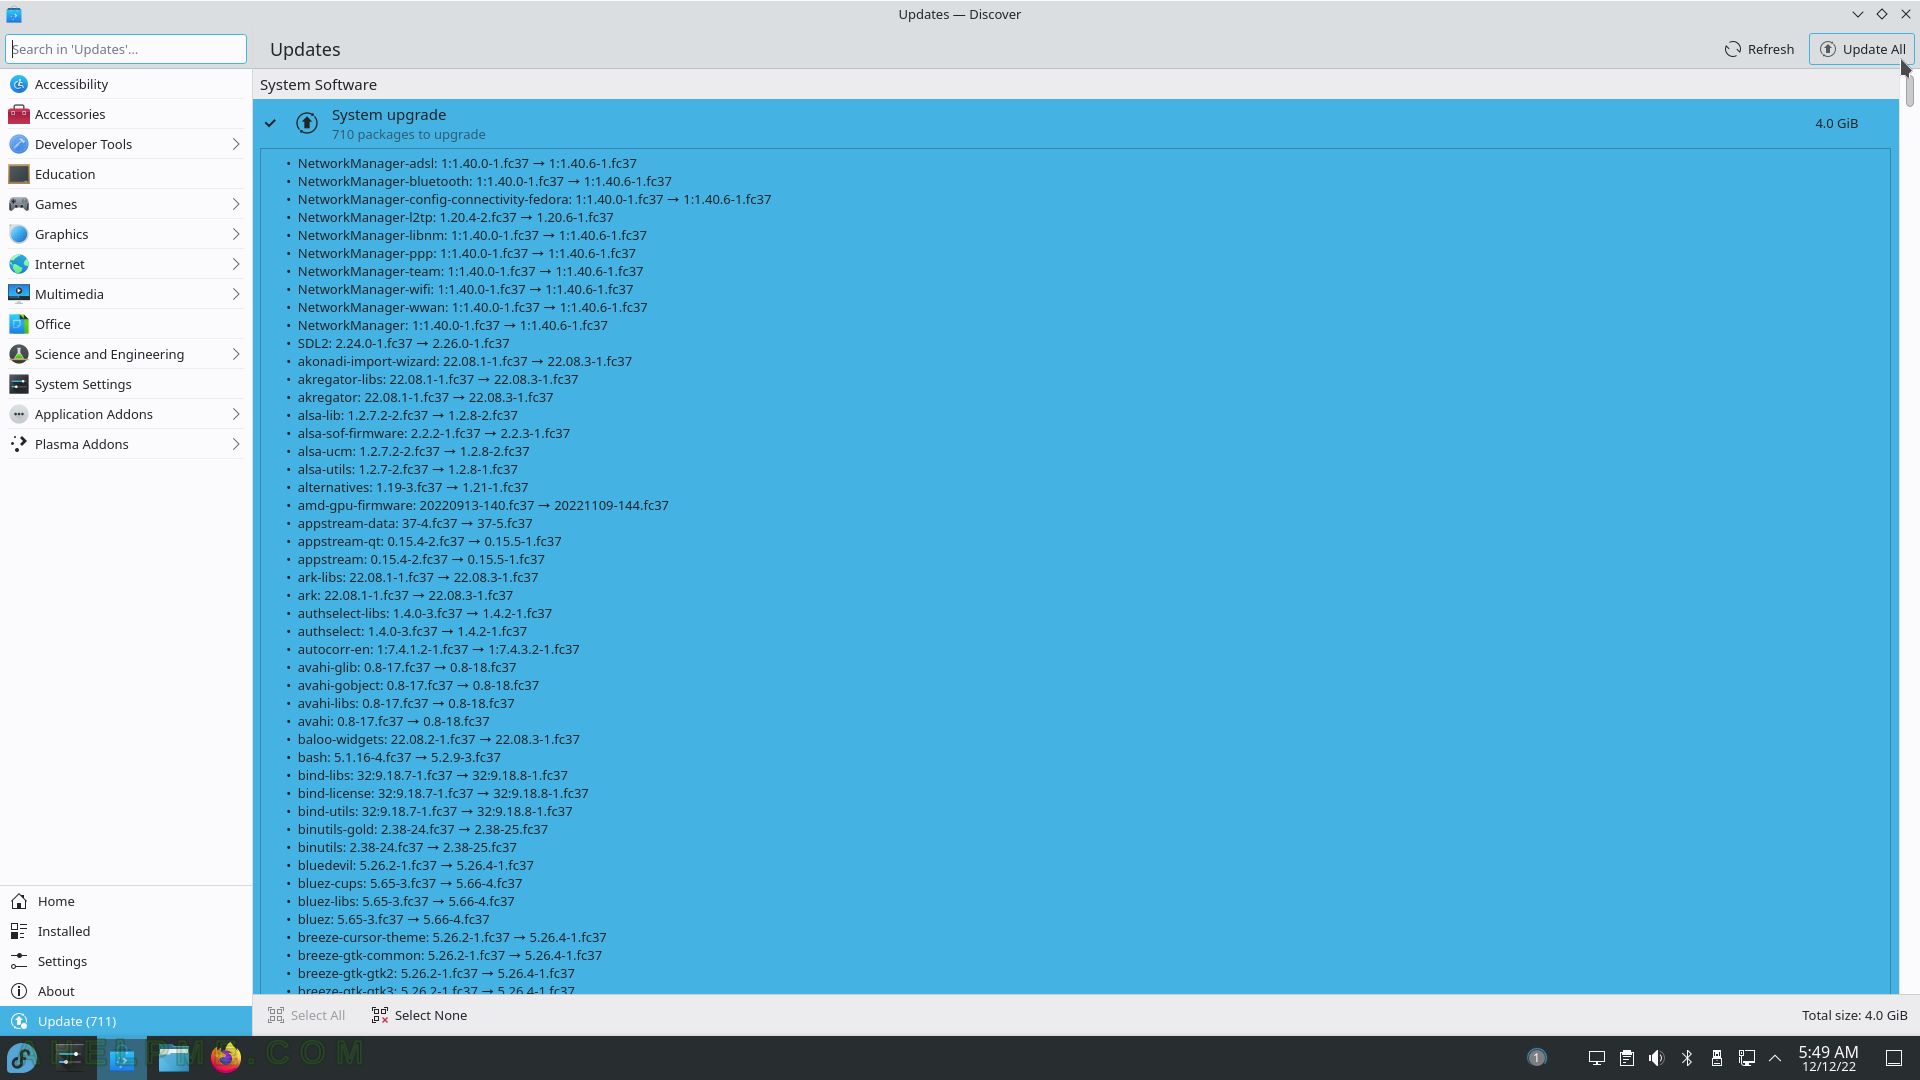
Task: Click Select None button
Action: coord(419,1015)
